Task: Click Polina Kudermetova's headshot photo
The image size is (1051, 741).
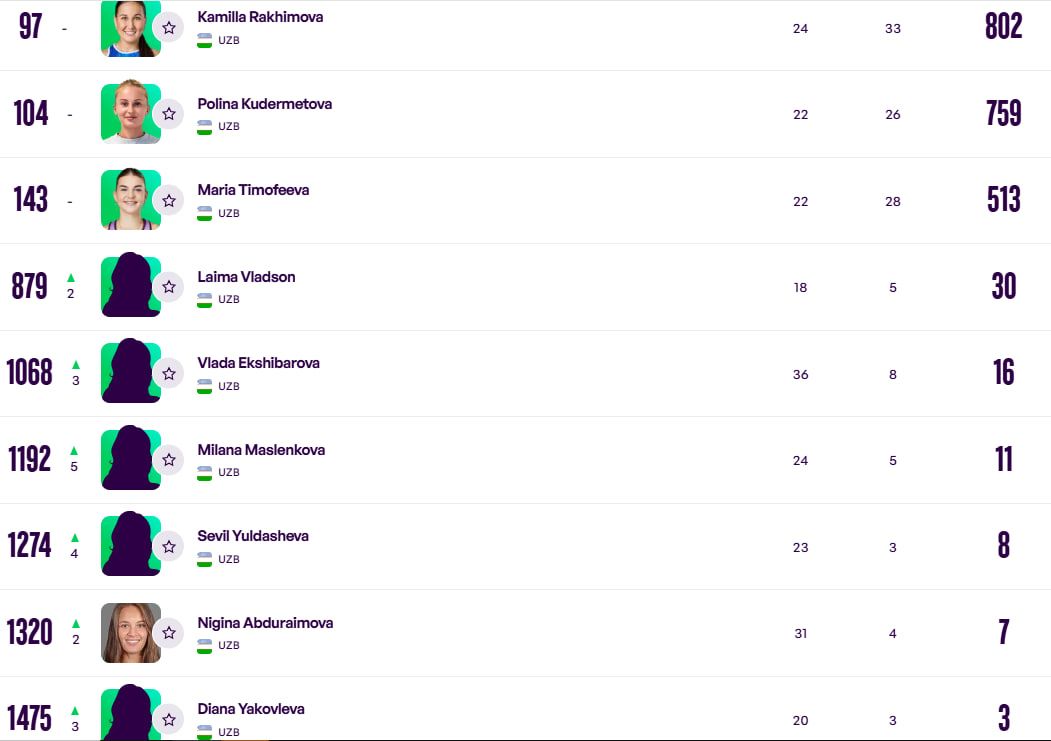Action: coord(130,113)
